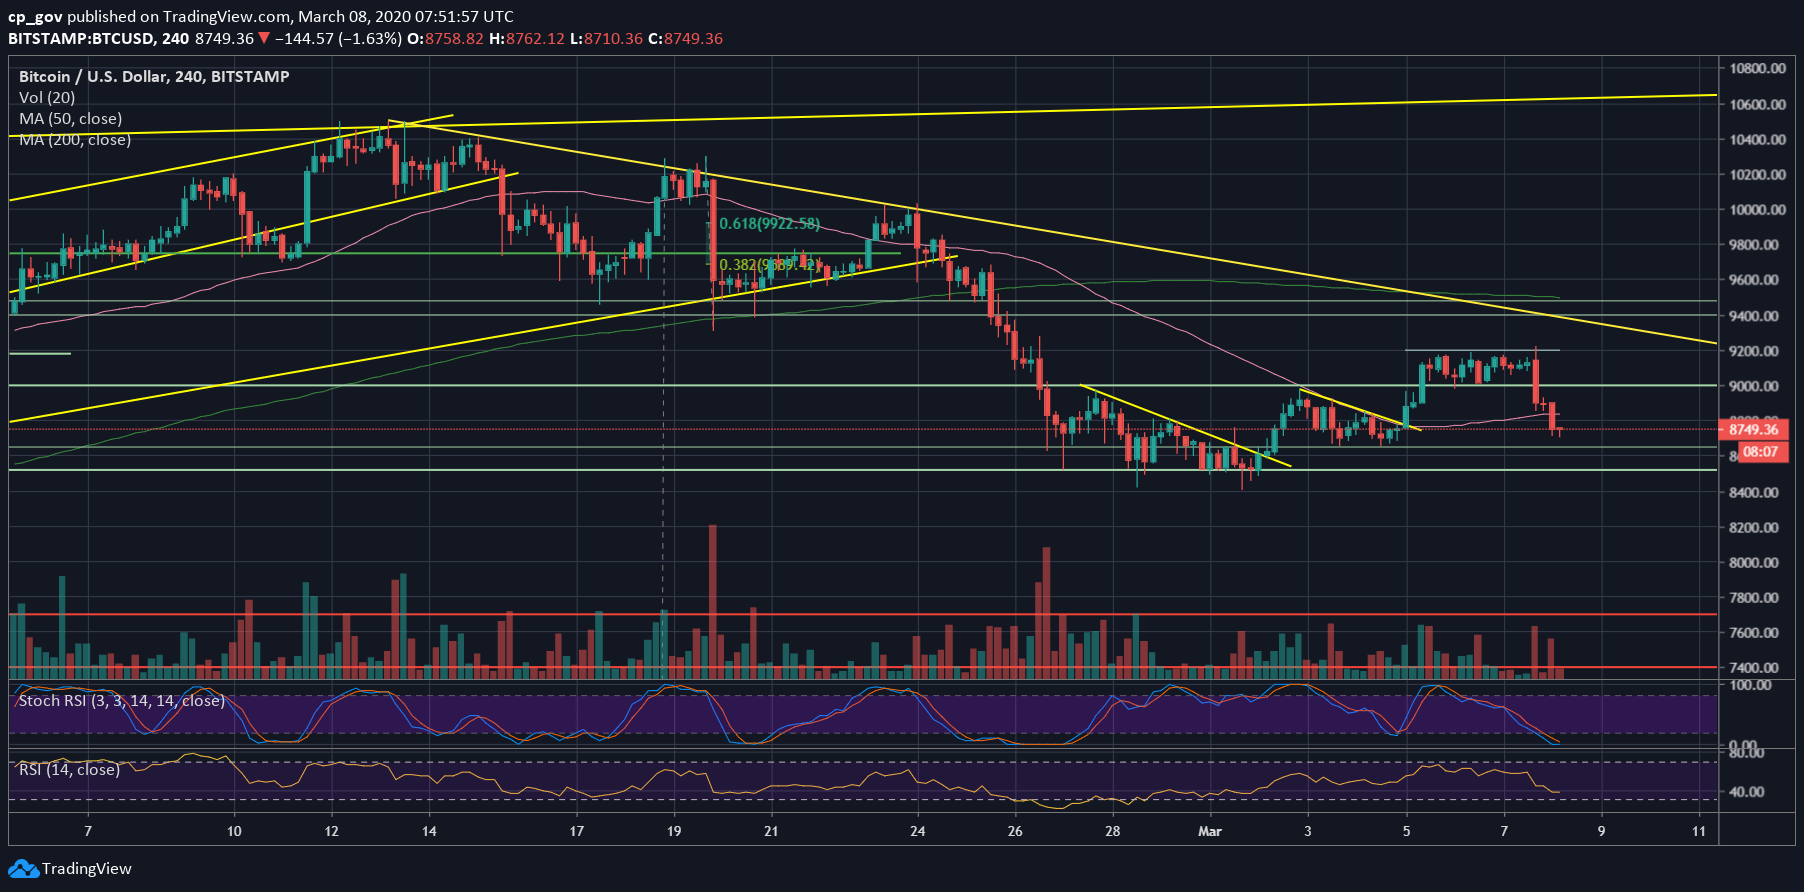The width and height of the screenshot is (1804, 892).
Task: Click the 26 label on the date axis
Action: (x=1015, y=831)
